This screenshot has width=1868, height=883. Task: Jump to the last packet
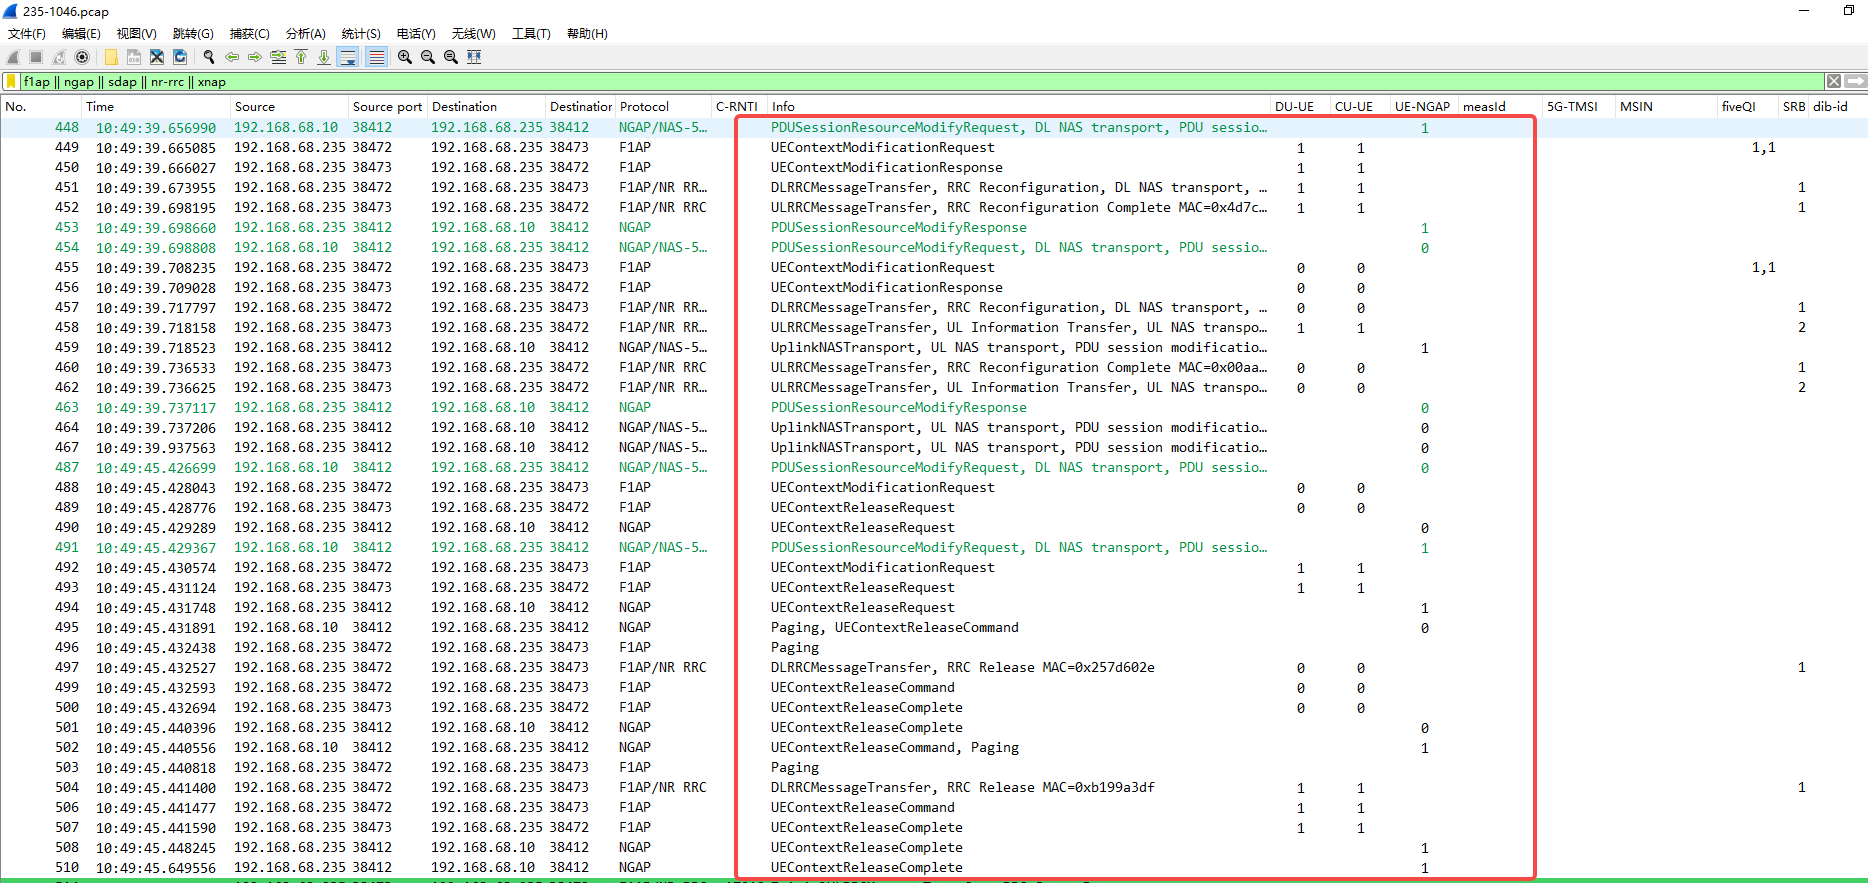pyautogui.click(x=324, y=57)
